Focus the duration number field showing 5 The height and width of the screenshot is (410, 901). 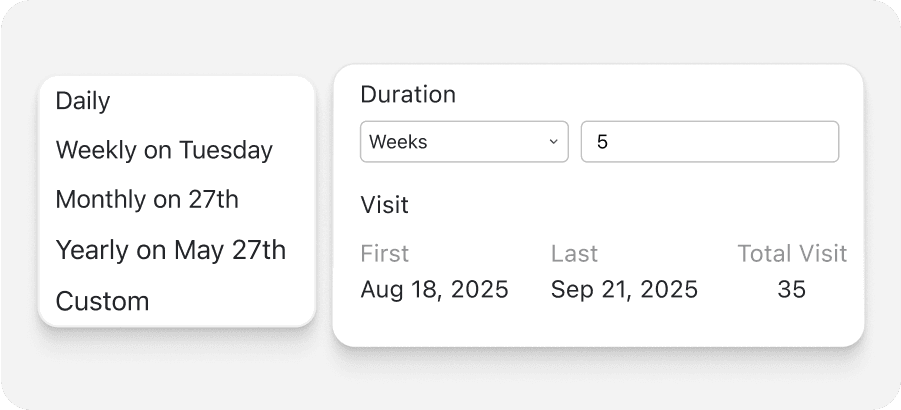coord(709,142)
